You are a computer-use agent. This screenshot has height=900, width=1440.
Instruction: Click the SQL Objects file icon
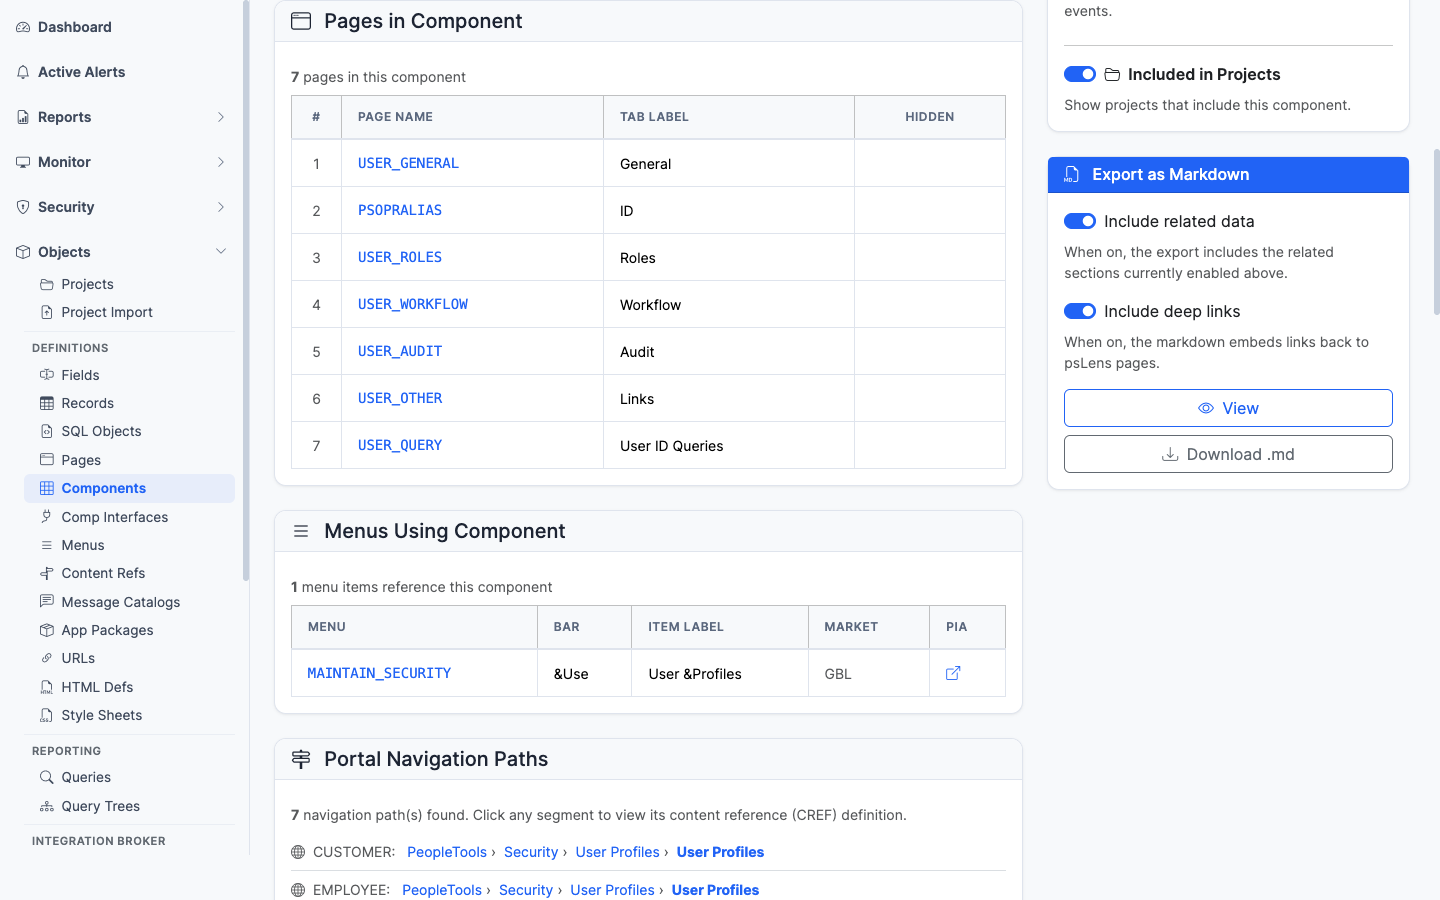pos(47,431)
